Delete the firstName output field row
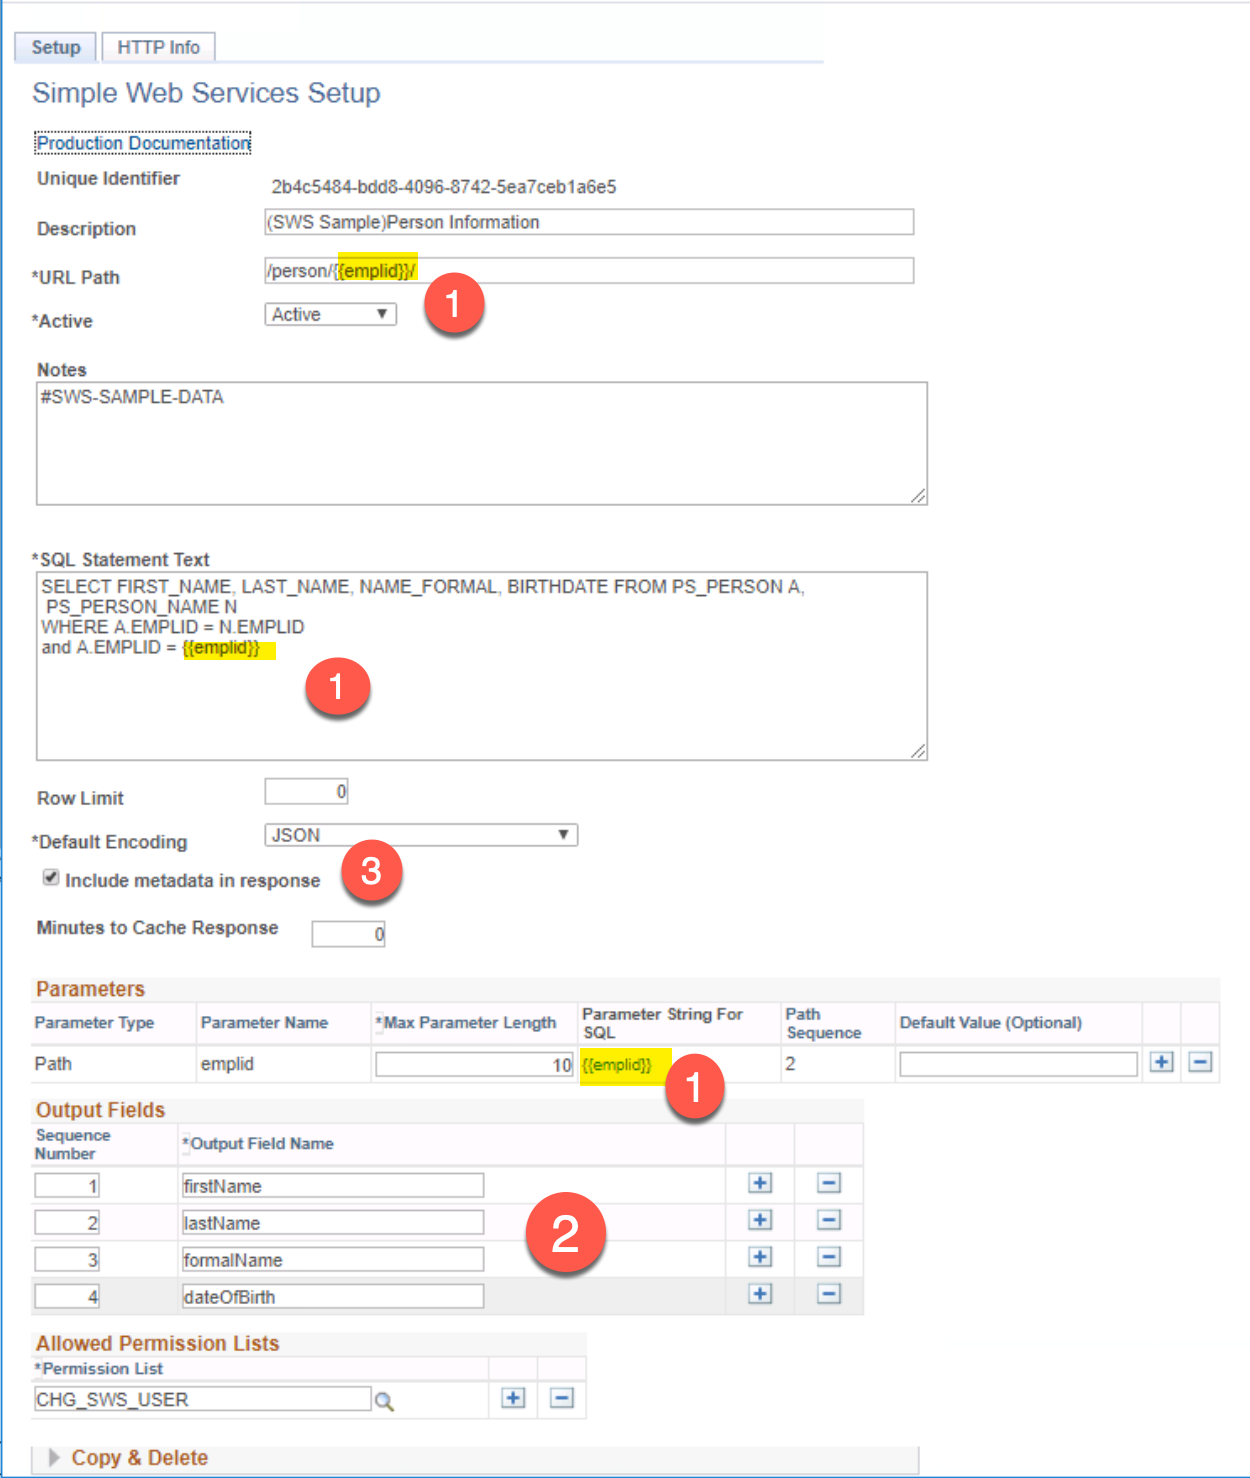This screenshot has width=1250, height=1478. point(829,1183)
